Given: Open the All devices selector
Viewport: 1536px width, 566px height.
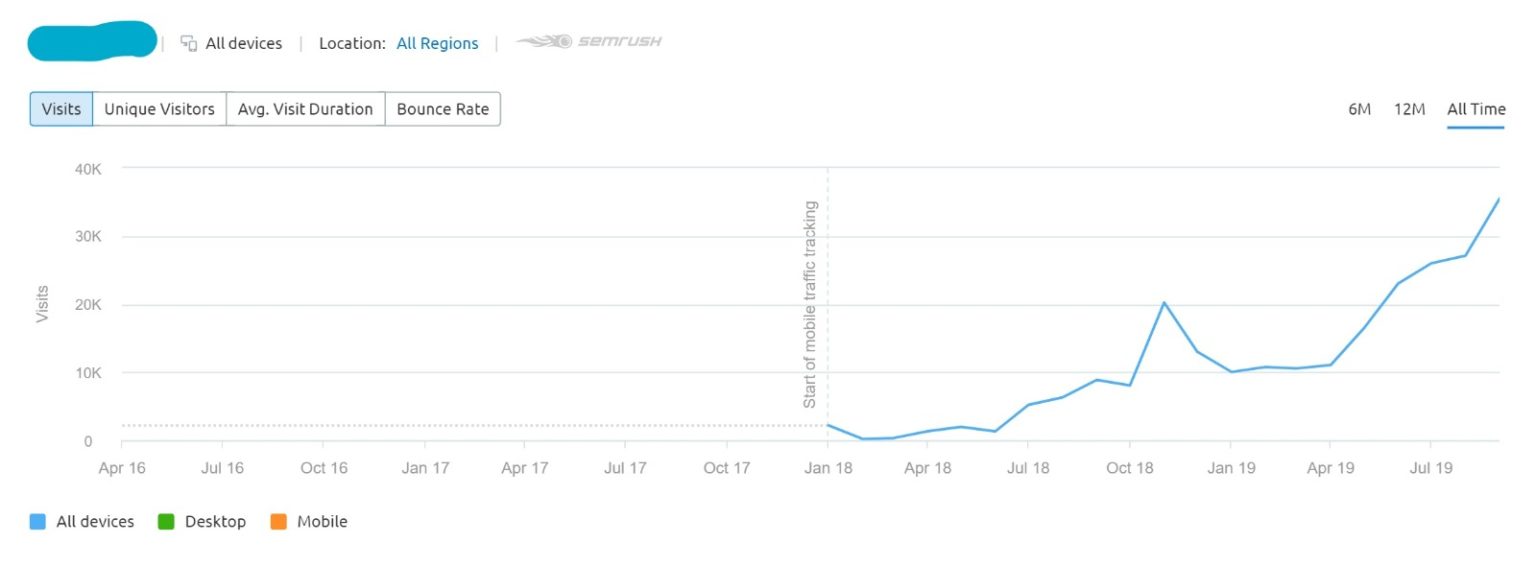Looking at the screenshot, I should 243,43.
